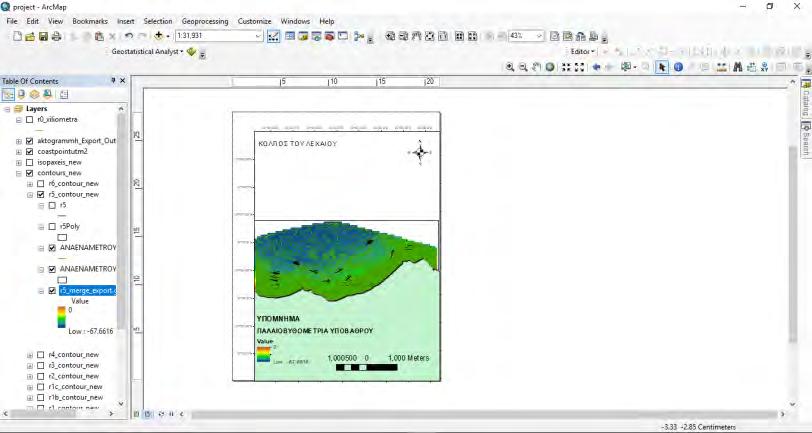Open the map scale 1:31,931 dropdown

(258, 36)
